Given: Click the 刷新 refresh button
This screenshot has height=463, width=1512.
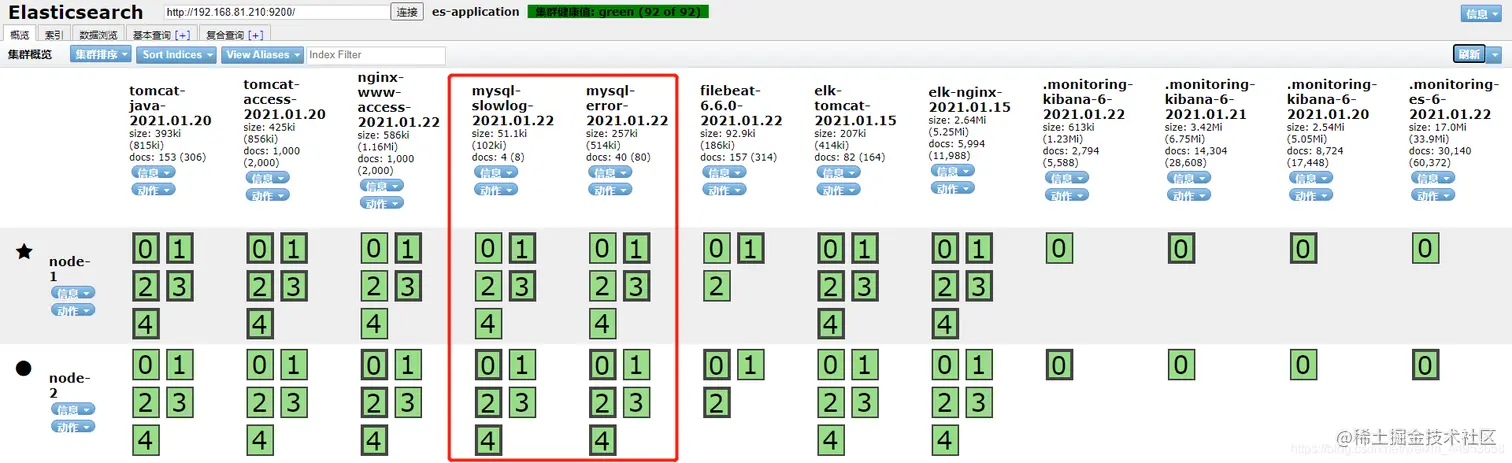Looking at the screenshot, I should [1469, 55].
